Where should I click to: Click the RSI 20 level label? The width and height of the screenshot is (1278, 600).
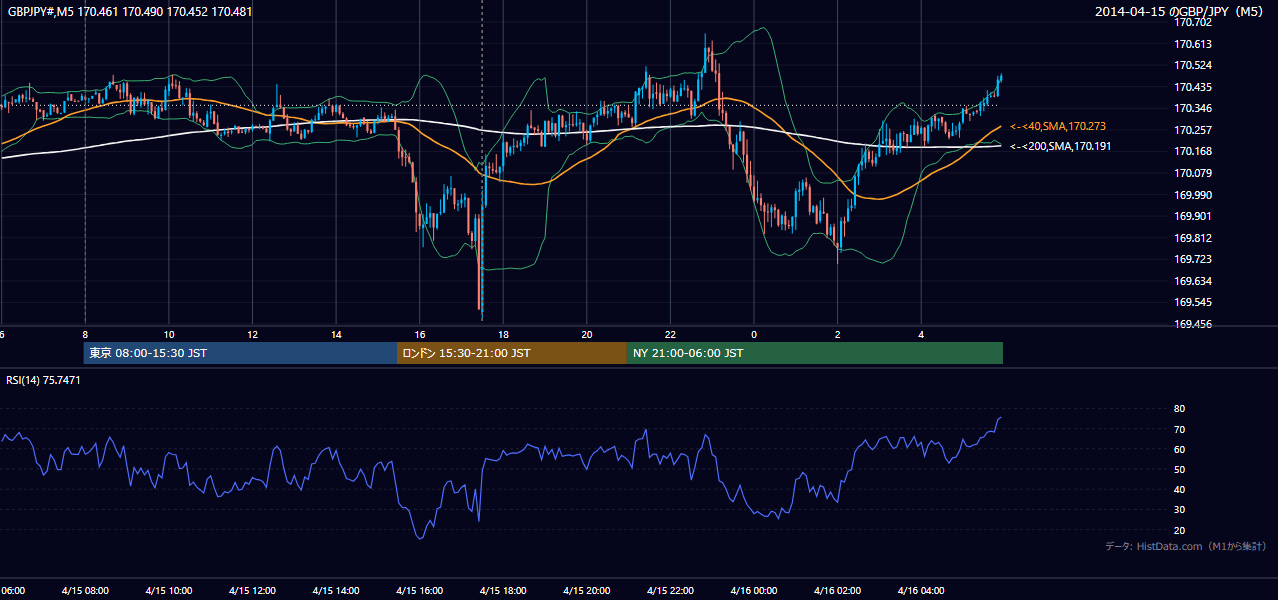[x=1180, y=530]
